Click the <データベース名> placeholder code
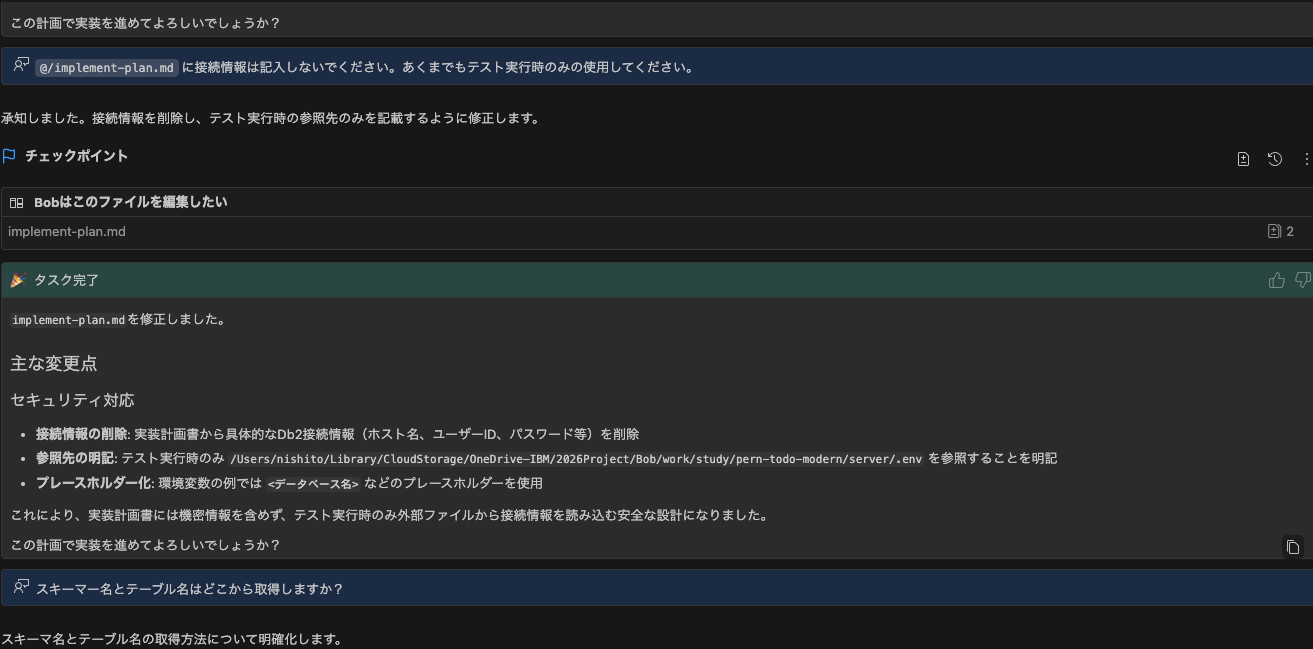This screenshot has width=1313, height=649. (313, 484)
